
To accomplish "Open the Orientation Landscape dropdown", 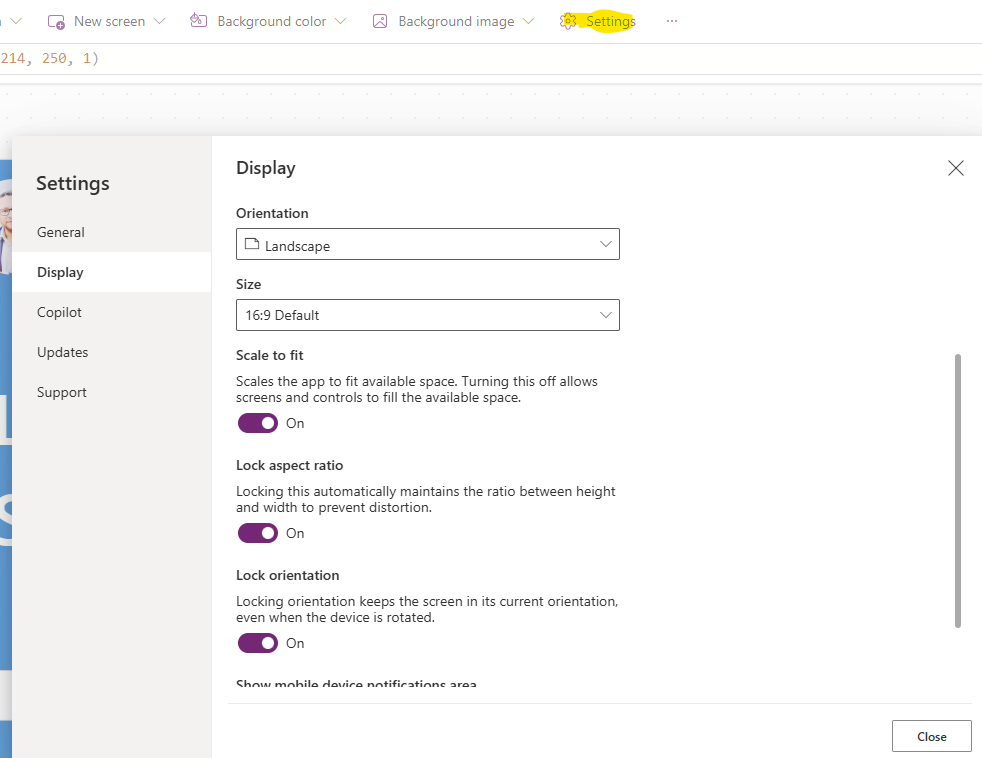I will click(428, 244).
